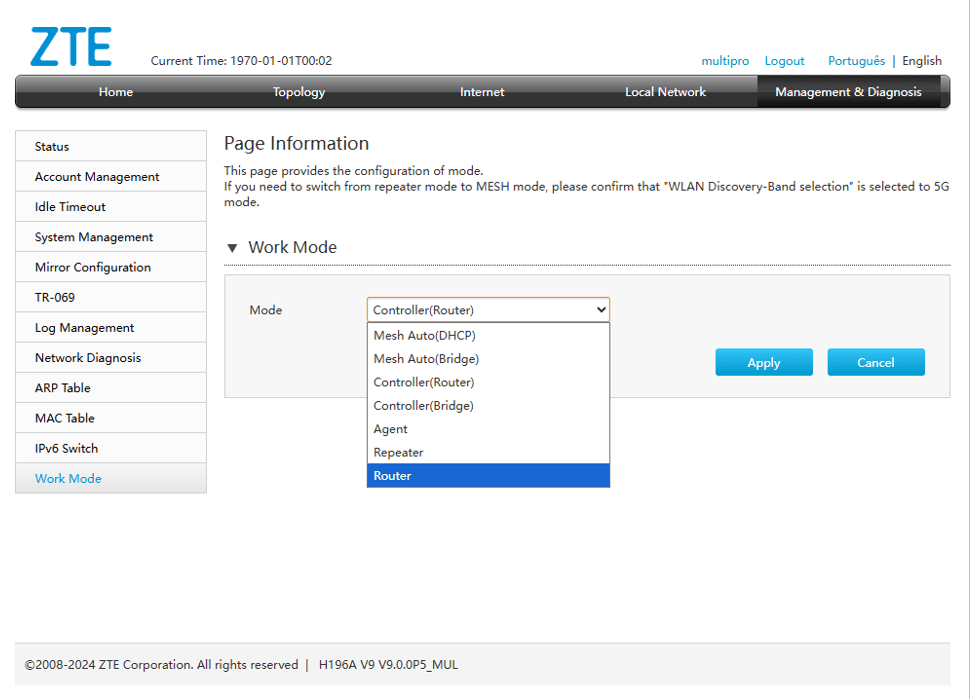
Task: Select the highlighted Router option
Action: tap(488, 476)
